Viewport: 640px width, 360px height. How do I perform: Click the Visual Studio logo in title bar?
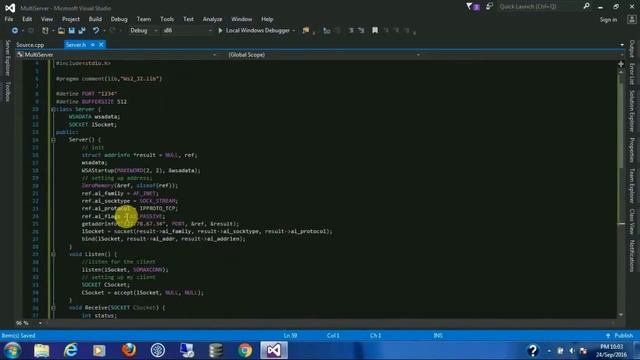click(10, 8)
